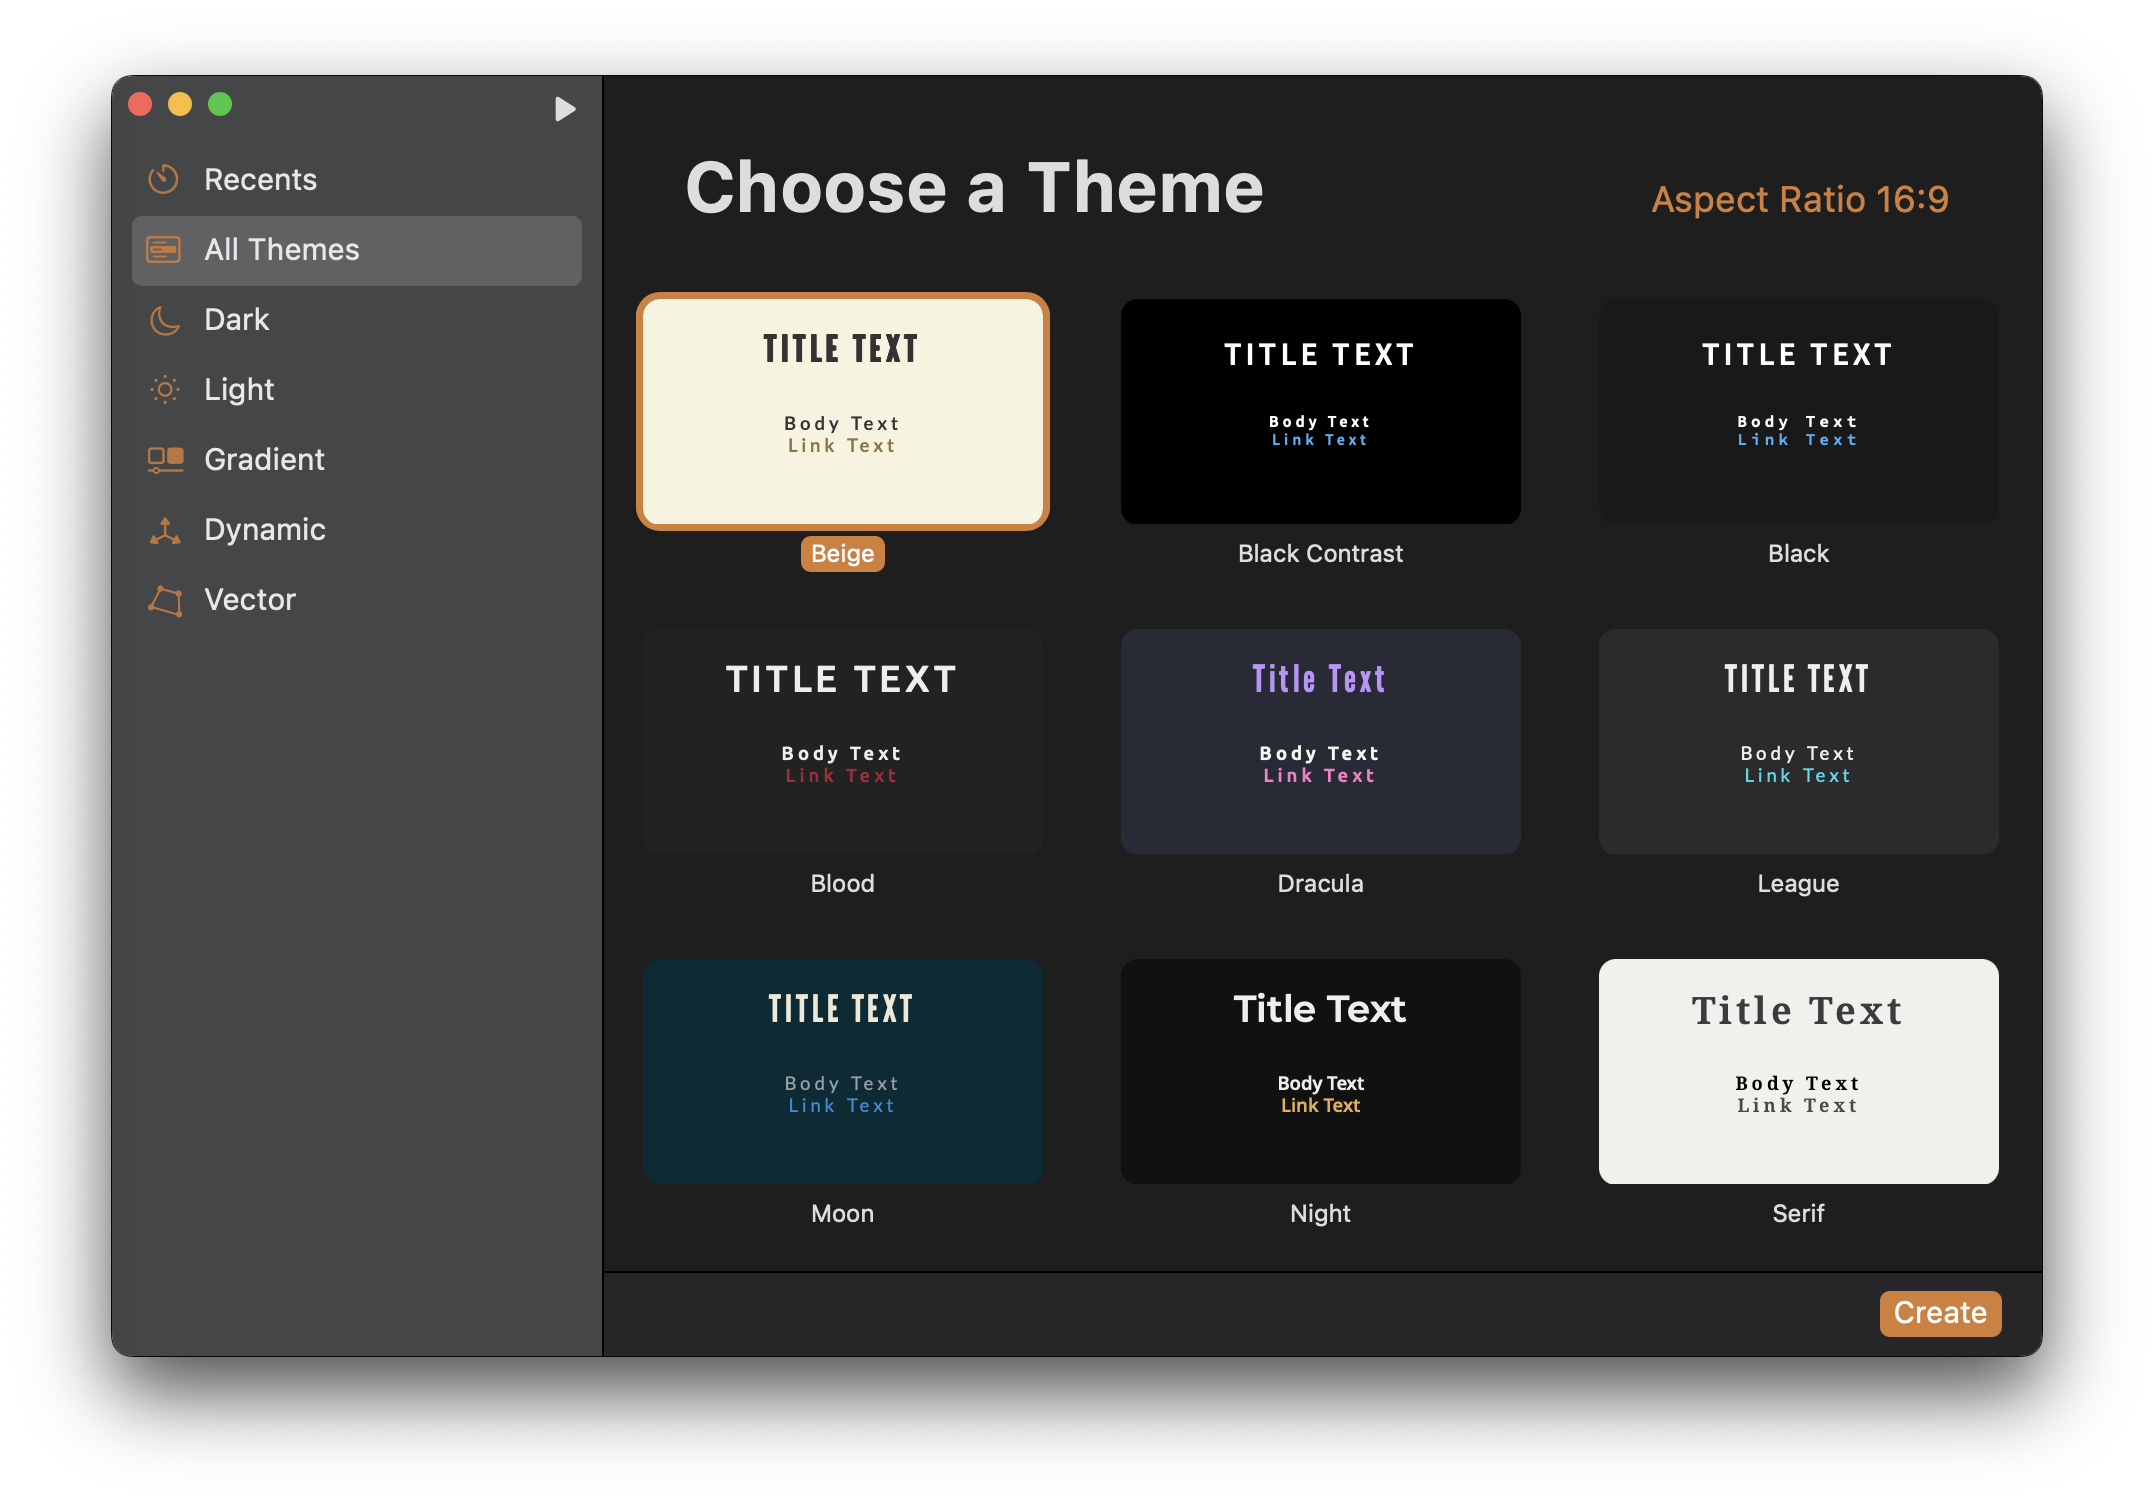2154x1504 pixels.
Task: Click the Vector shape icon
Action: (165, 600)
